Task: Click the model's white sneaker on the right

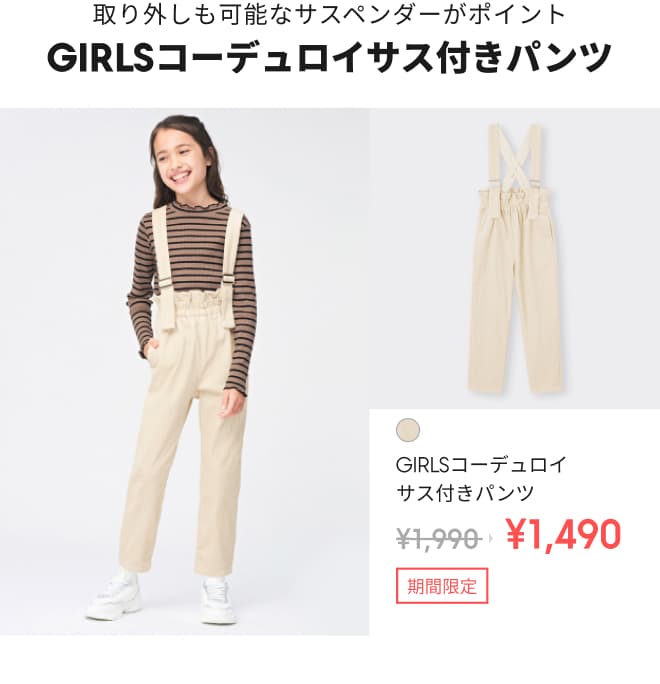Action: 217,600
